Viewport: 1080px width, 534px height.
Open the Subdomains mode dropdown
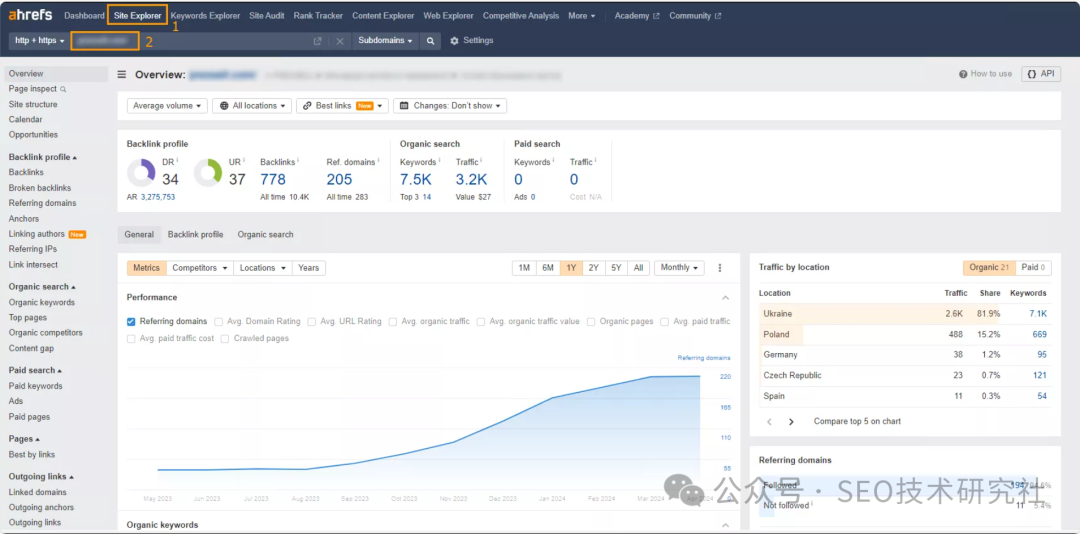coord(385,41)
